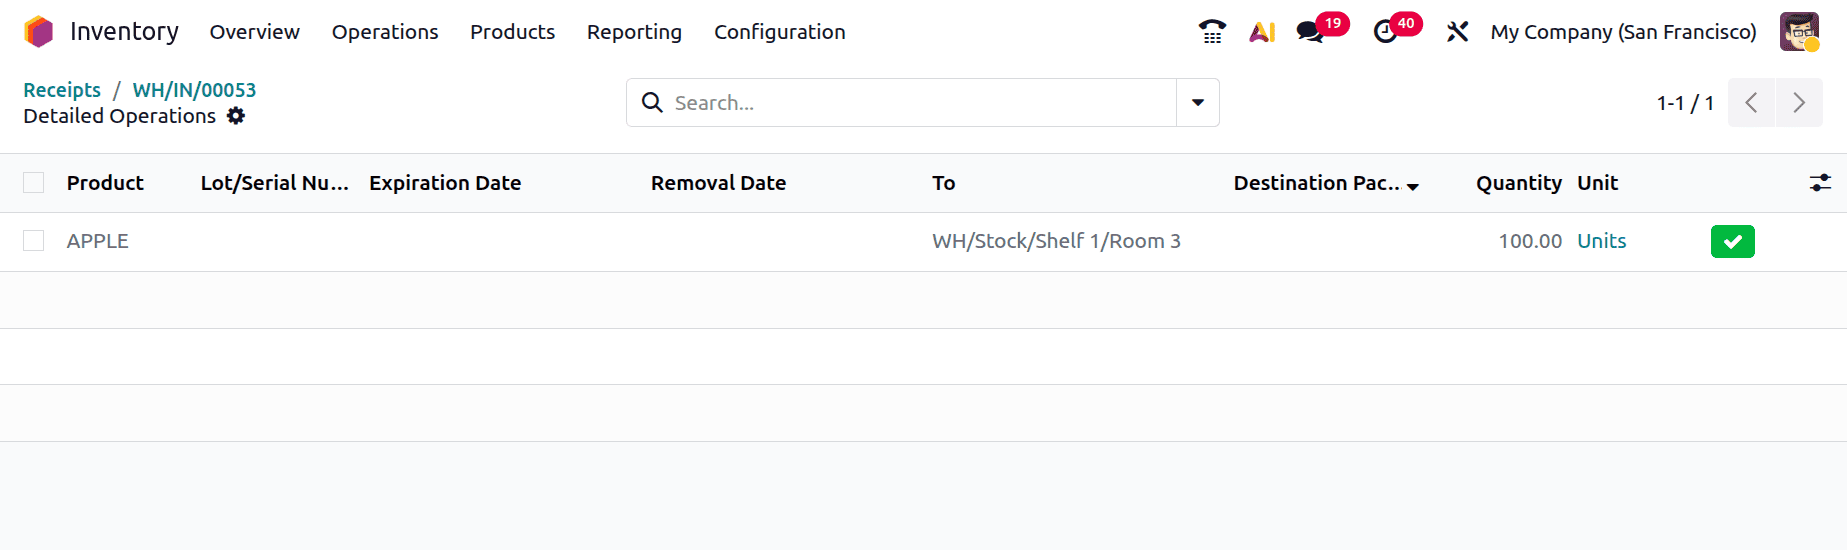1847x550 pixels.
Task: Toggle the select-all header checkbox
Action: pyautogui.click(x=34, y=183)
